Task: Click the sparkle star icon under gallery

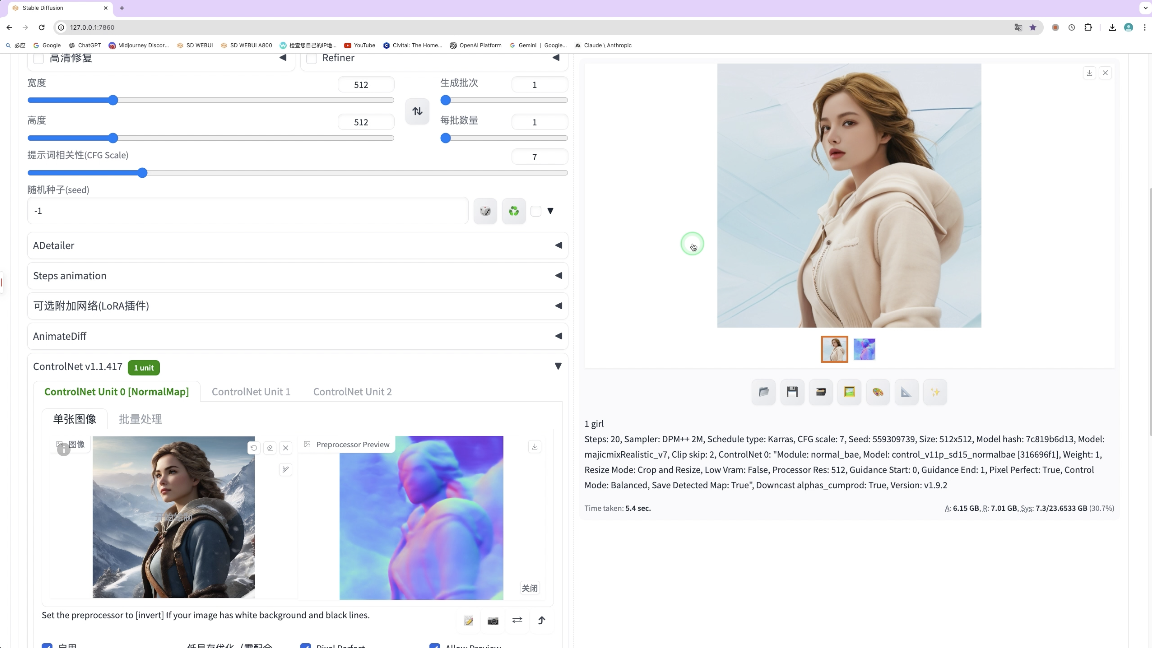Action: (935, 392)
